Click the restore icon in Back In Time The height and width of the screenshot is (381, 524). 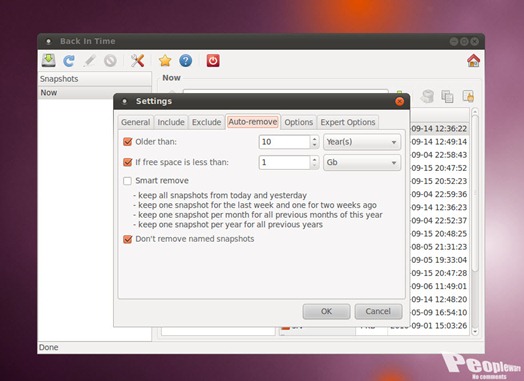(x=427, y=97)
